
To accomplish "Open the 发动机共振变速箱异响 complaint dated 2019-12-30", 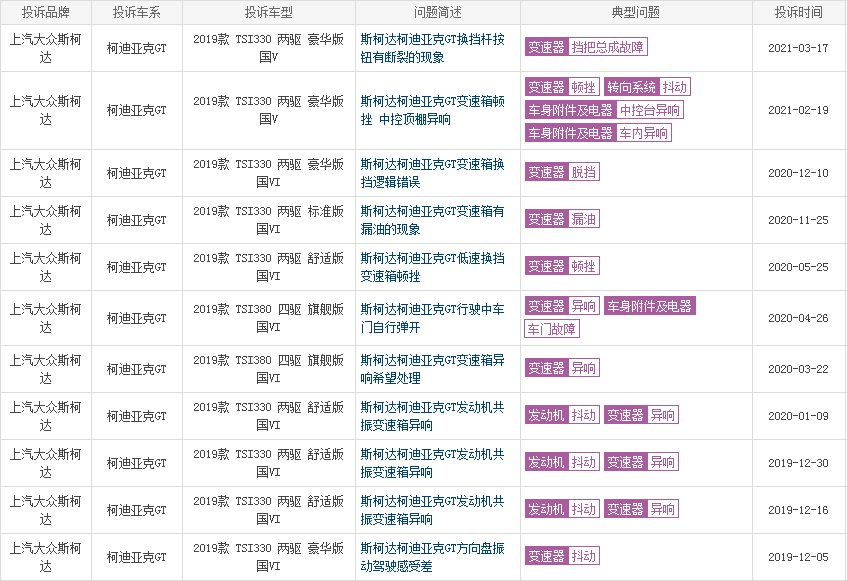I will click(432, 463).
